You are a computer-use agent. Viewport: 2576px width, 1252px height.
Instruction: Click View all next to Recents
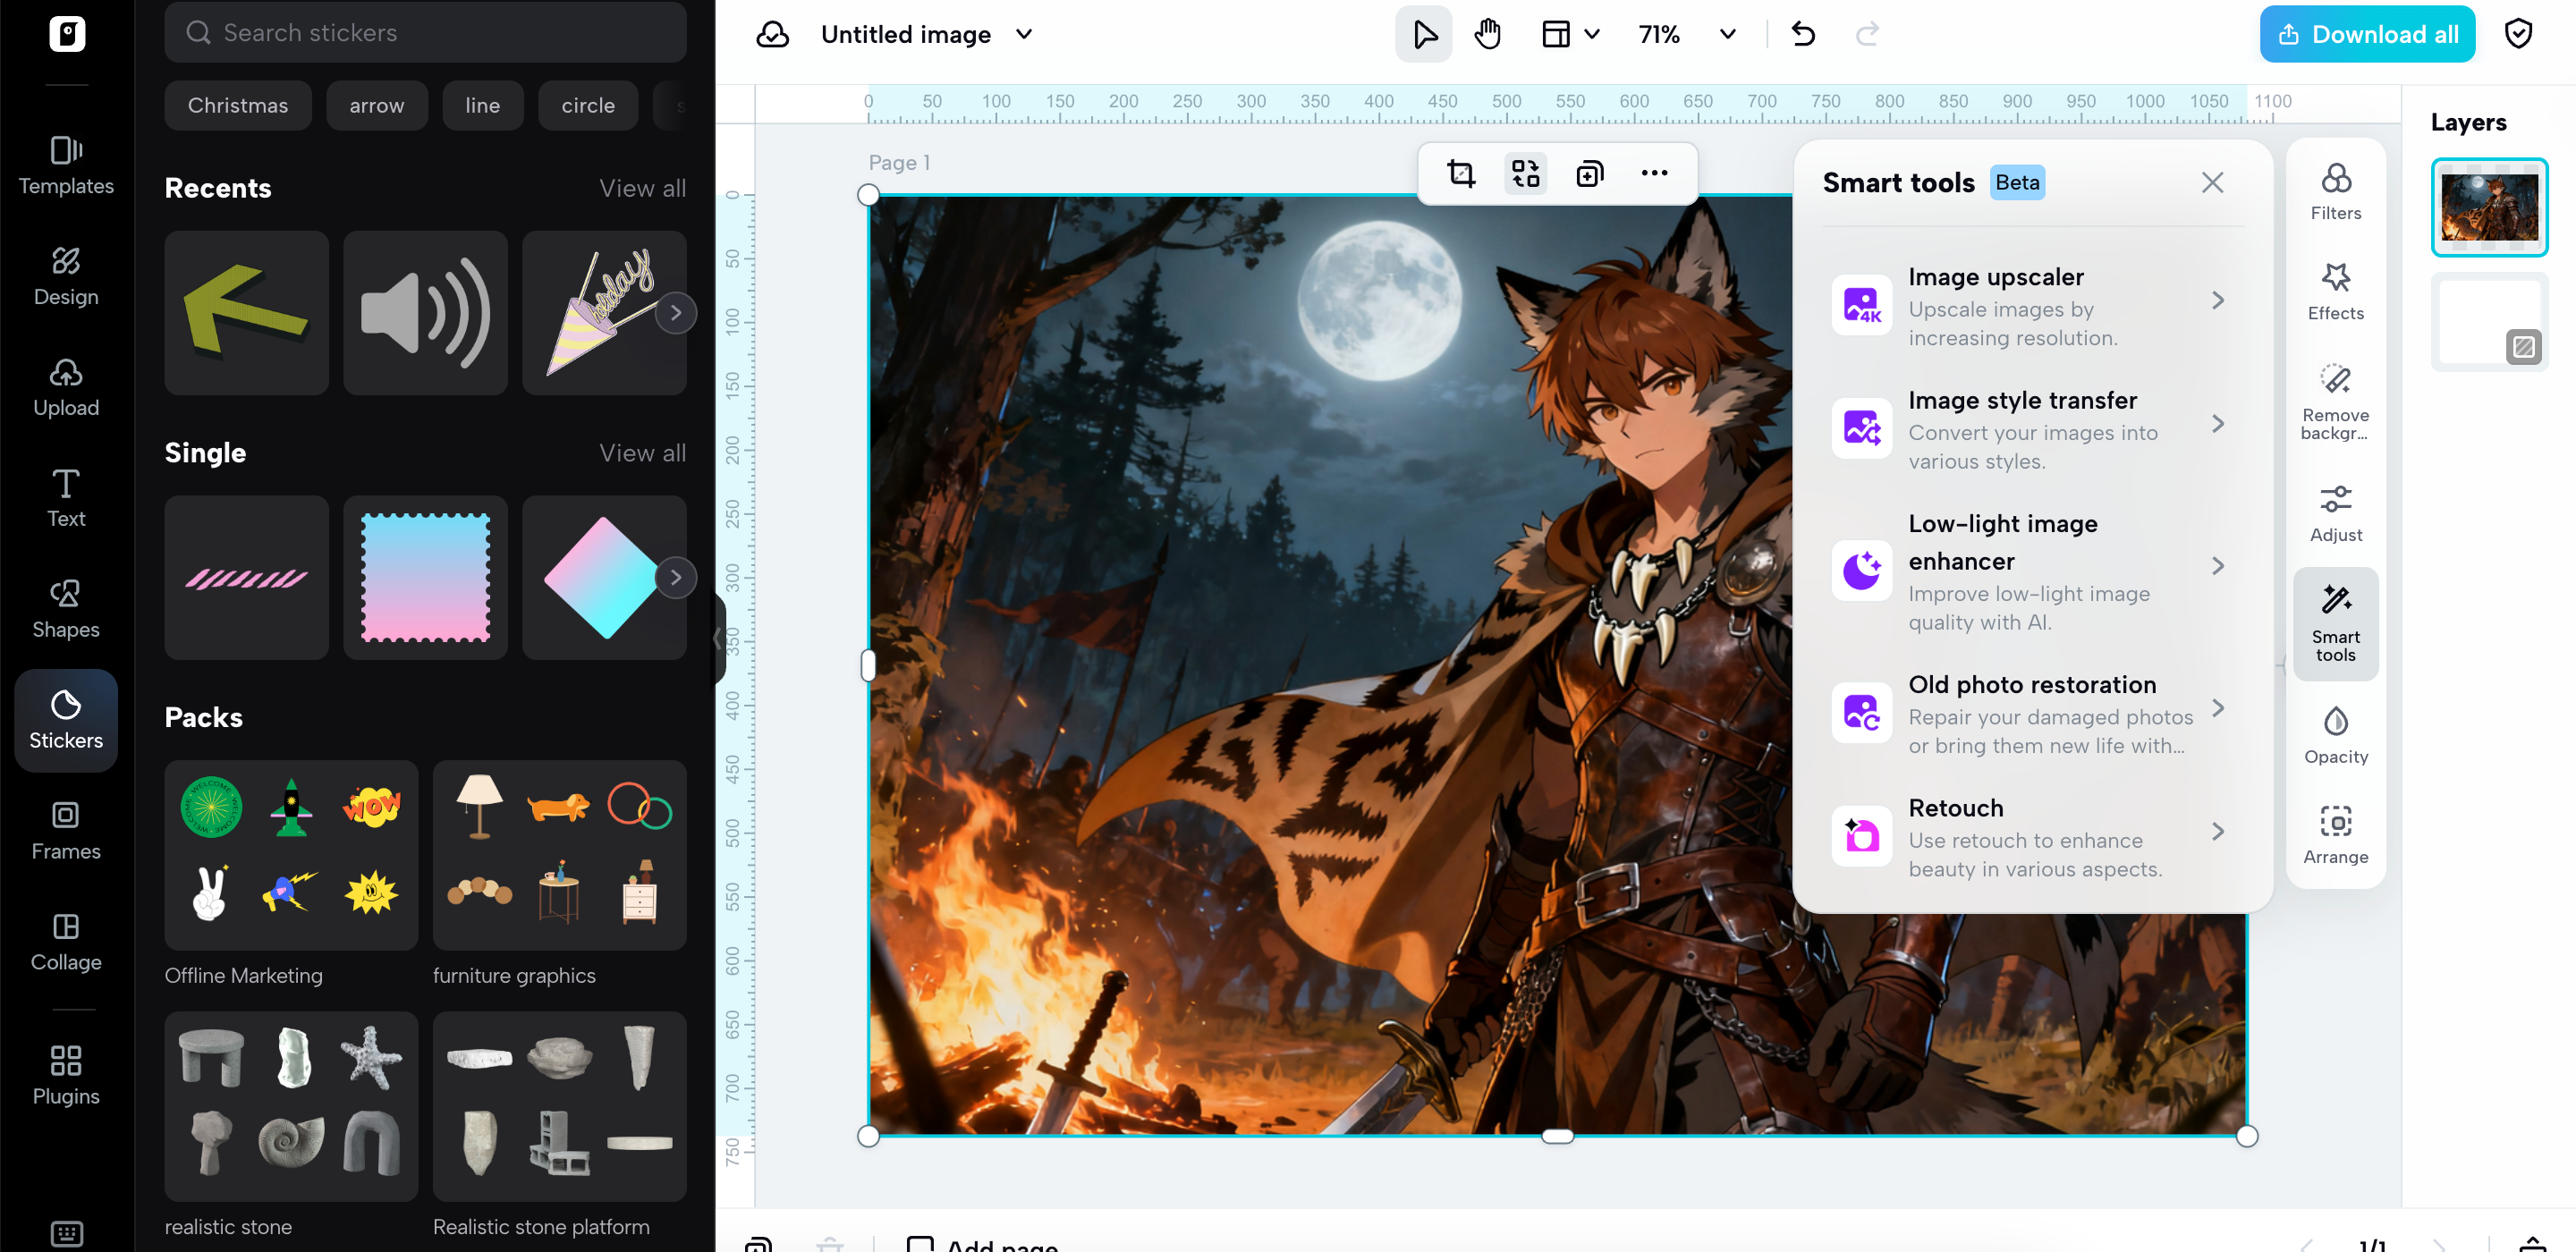(642, 187)
